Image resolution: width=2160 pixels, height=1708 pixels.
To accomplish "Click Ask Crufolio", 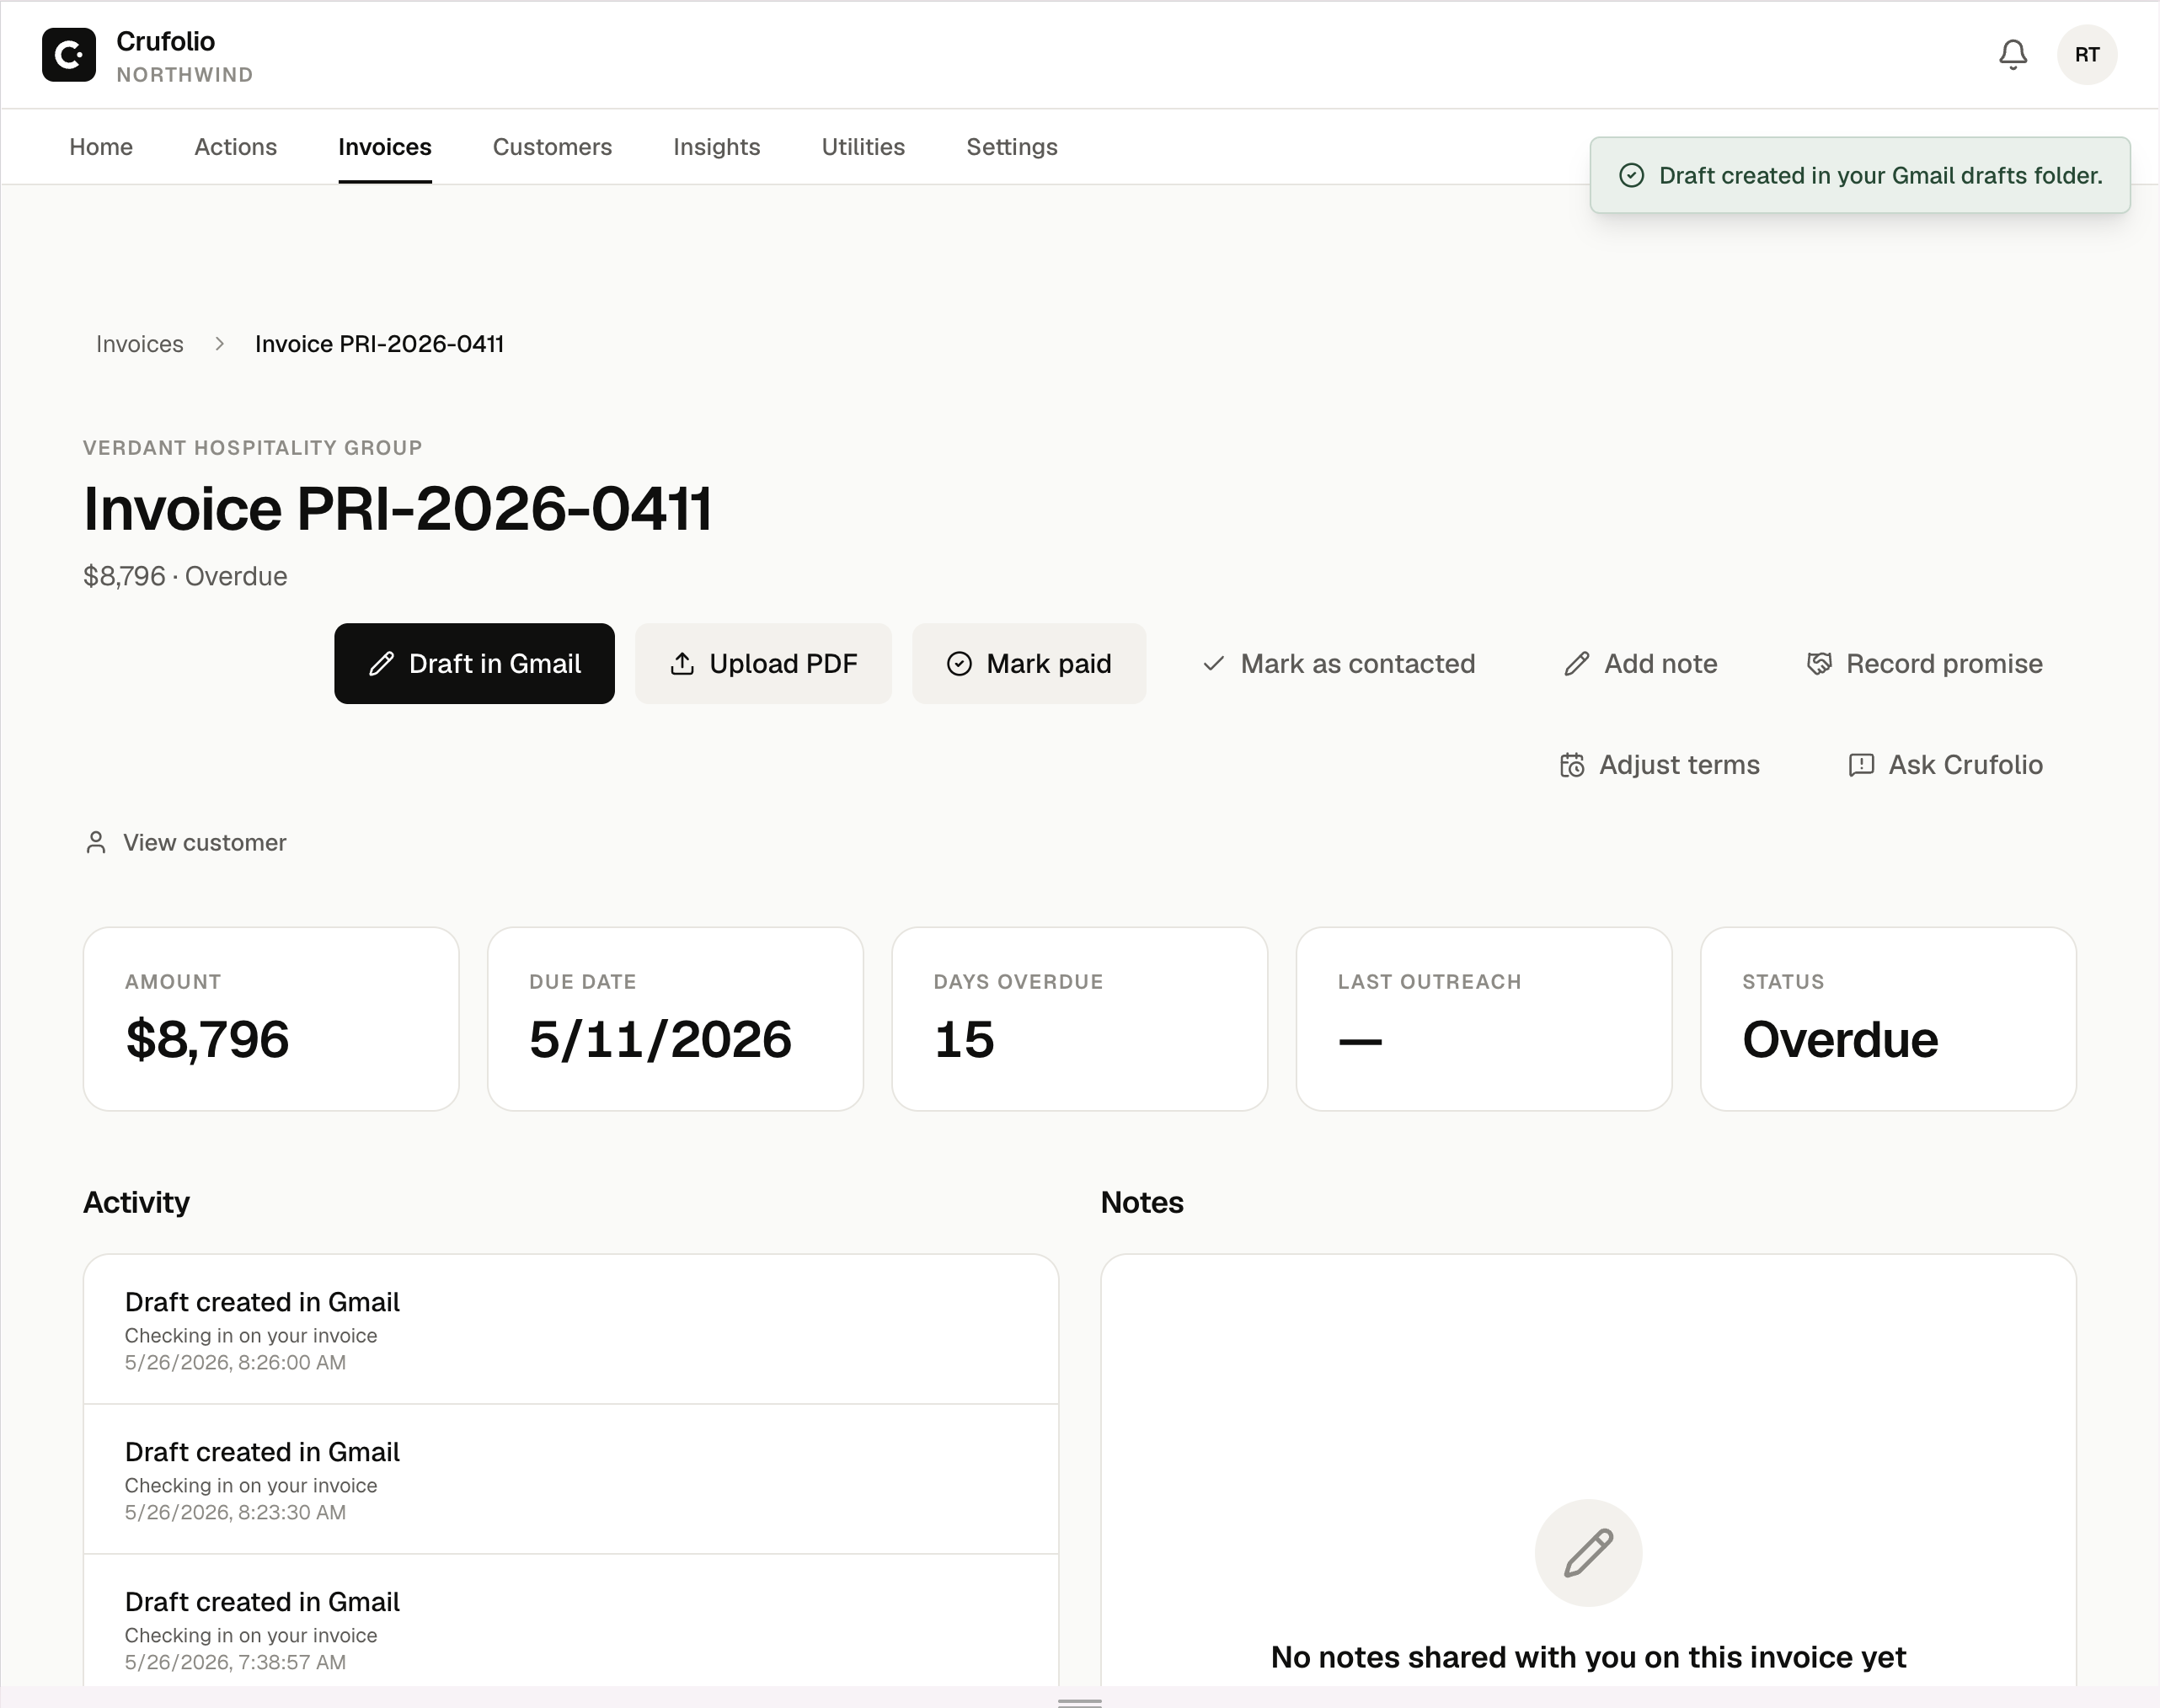I will tap(1945, 765).
